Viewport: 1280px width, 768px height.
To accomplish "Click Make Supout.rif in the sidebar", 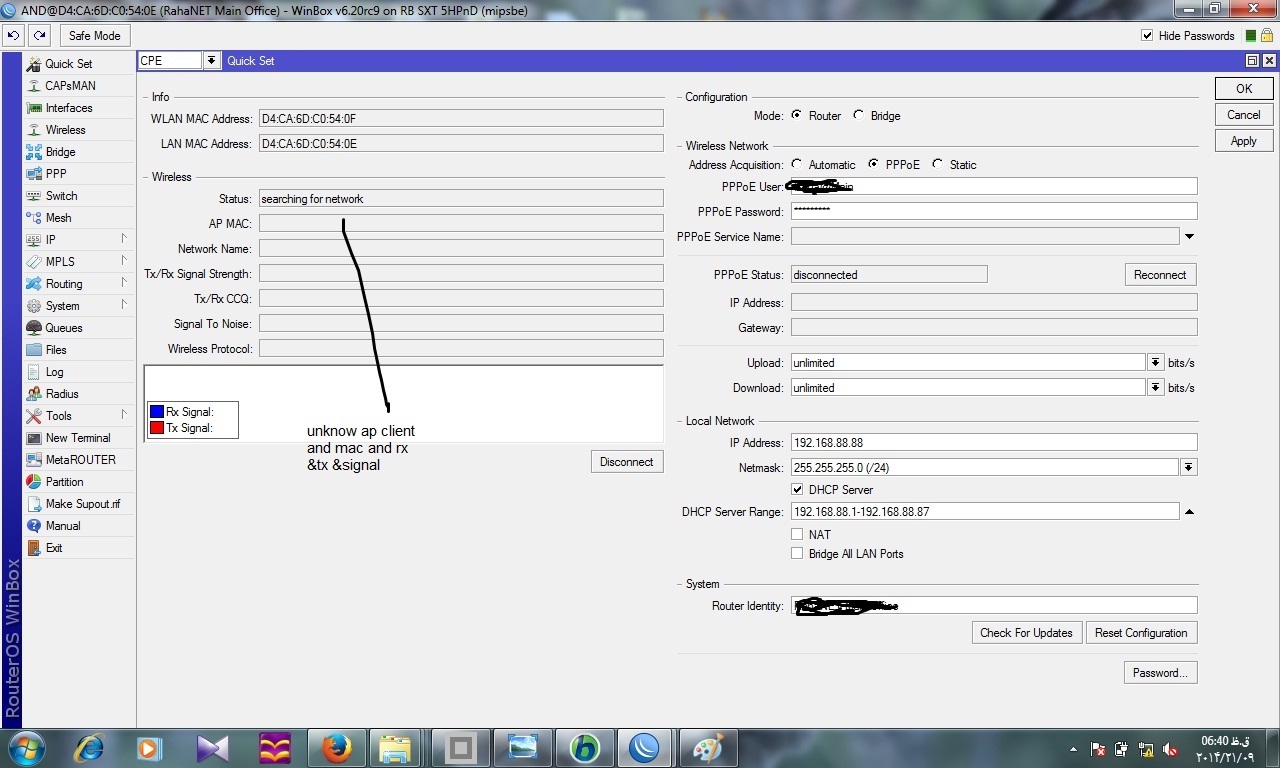I will (82, 504).
